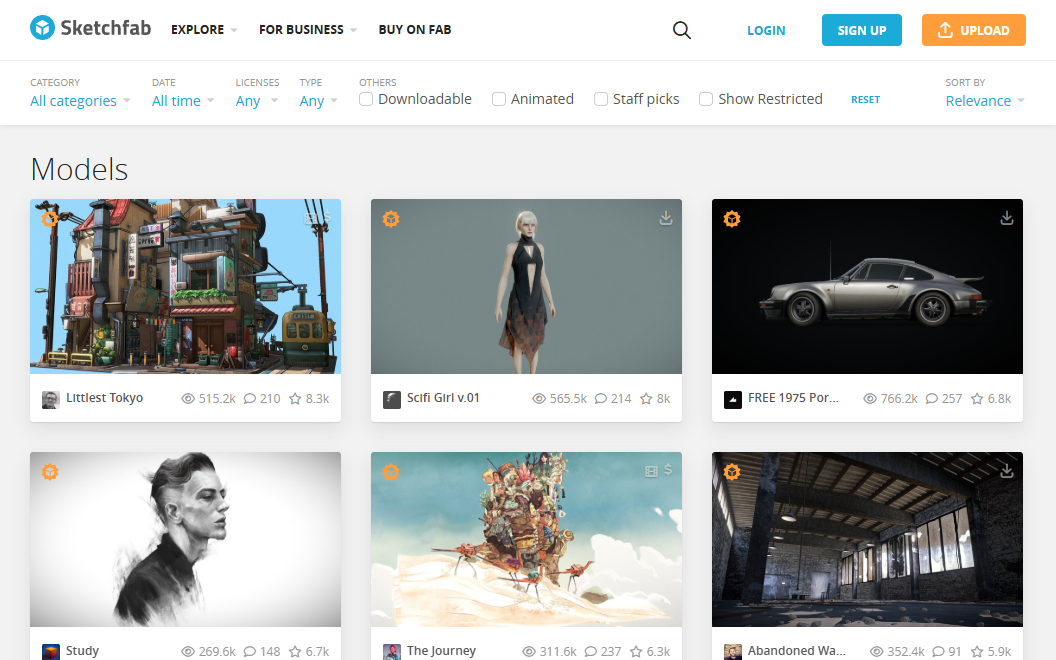The width and height of the screenshot is (1056, 660).
Task: Open the For Business menu
Action: [307, 30]
